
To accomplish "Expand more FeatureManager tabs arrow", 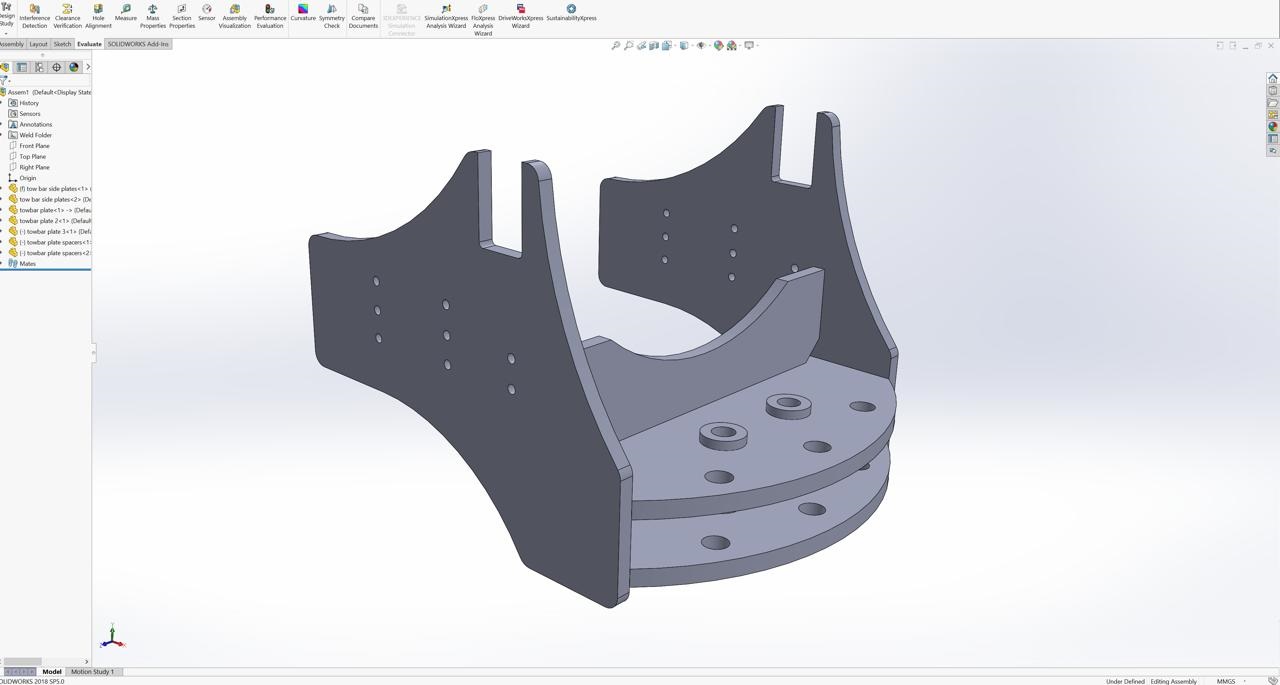I will click(x=88, y=67).
